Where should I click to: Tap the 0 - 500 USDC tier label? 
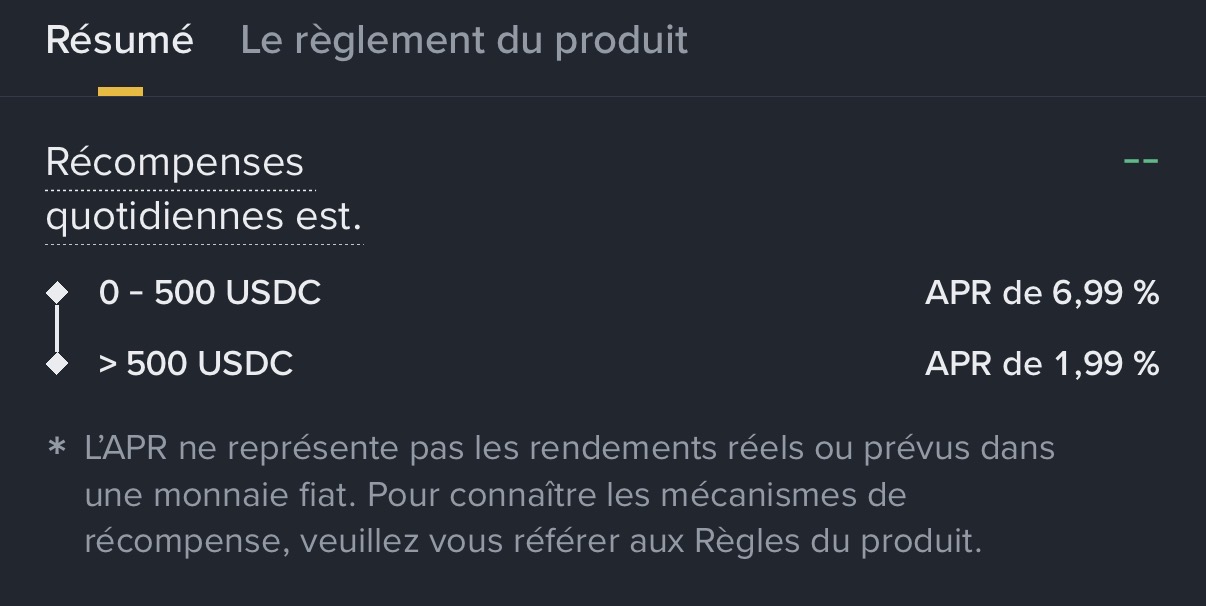(x=210, y=293)
